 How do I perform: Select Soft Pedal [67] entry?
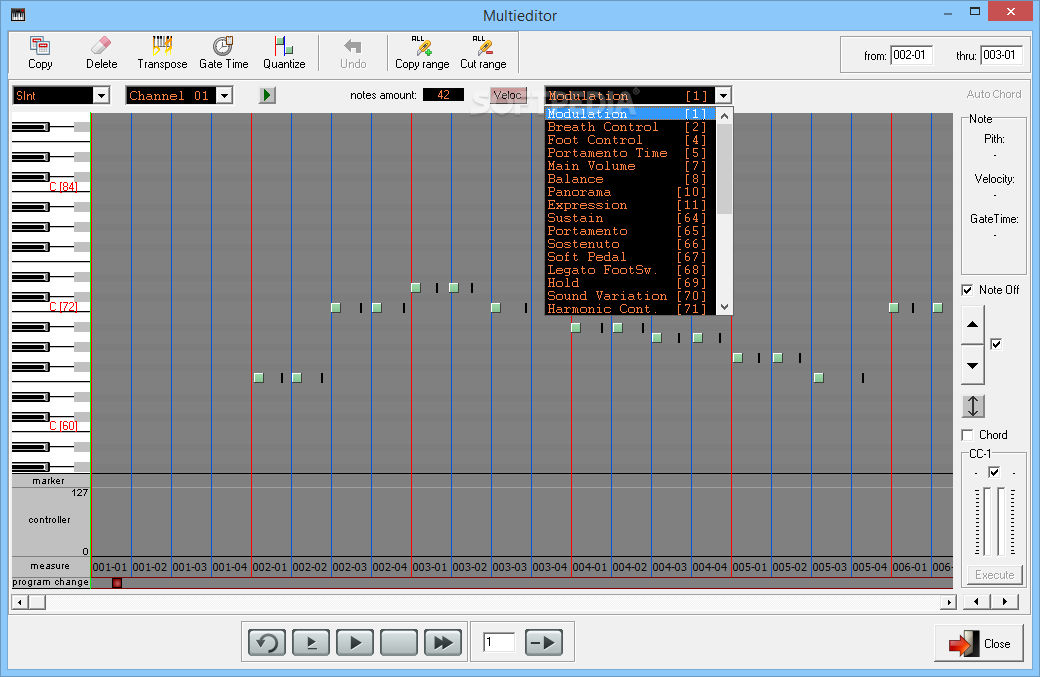tap(630, 257)
